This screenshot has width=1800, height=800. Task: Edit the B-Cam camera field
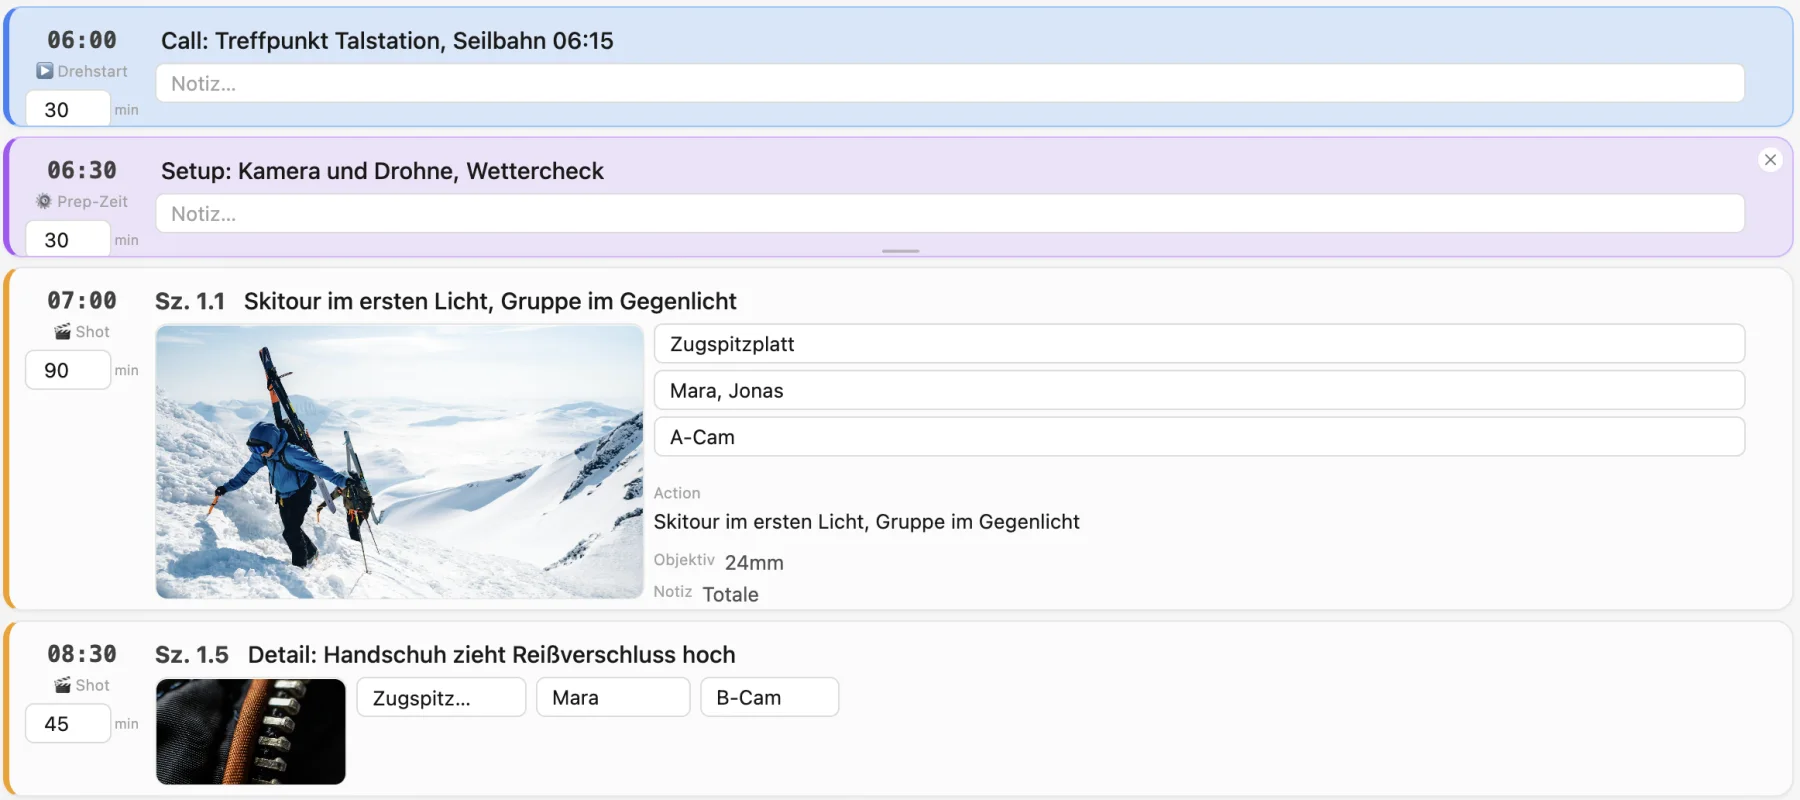coord(770,697)
